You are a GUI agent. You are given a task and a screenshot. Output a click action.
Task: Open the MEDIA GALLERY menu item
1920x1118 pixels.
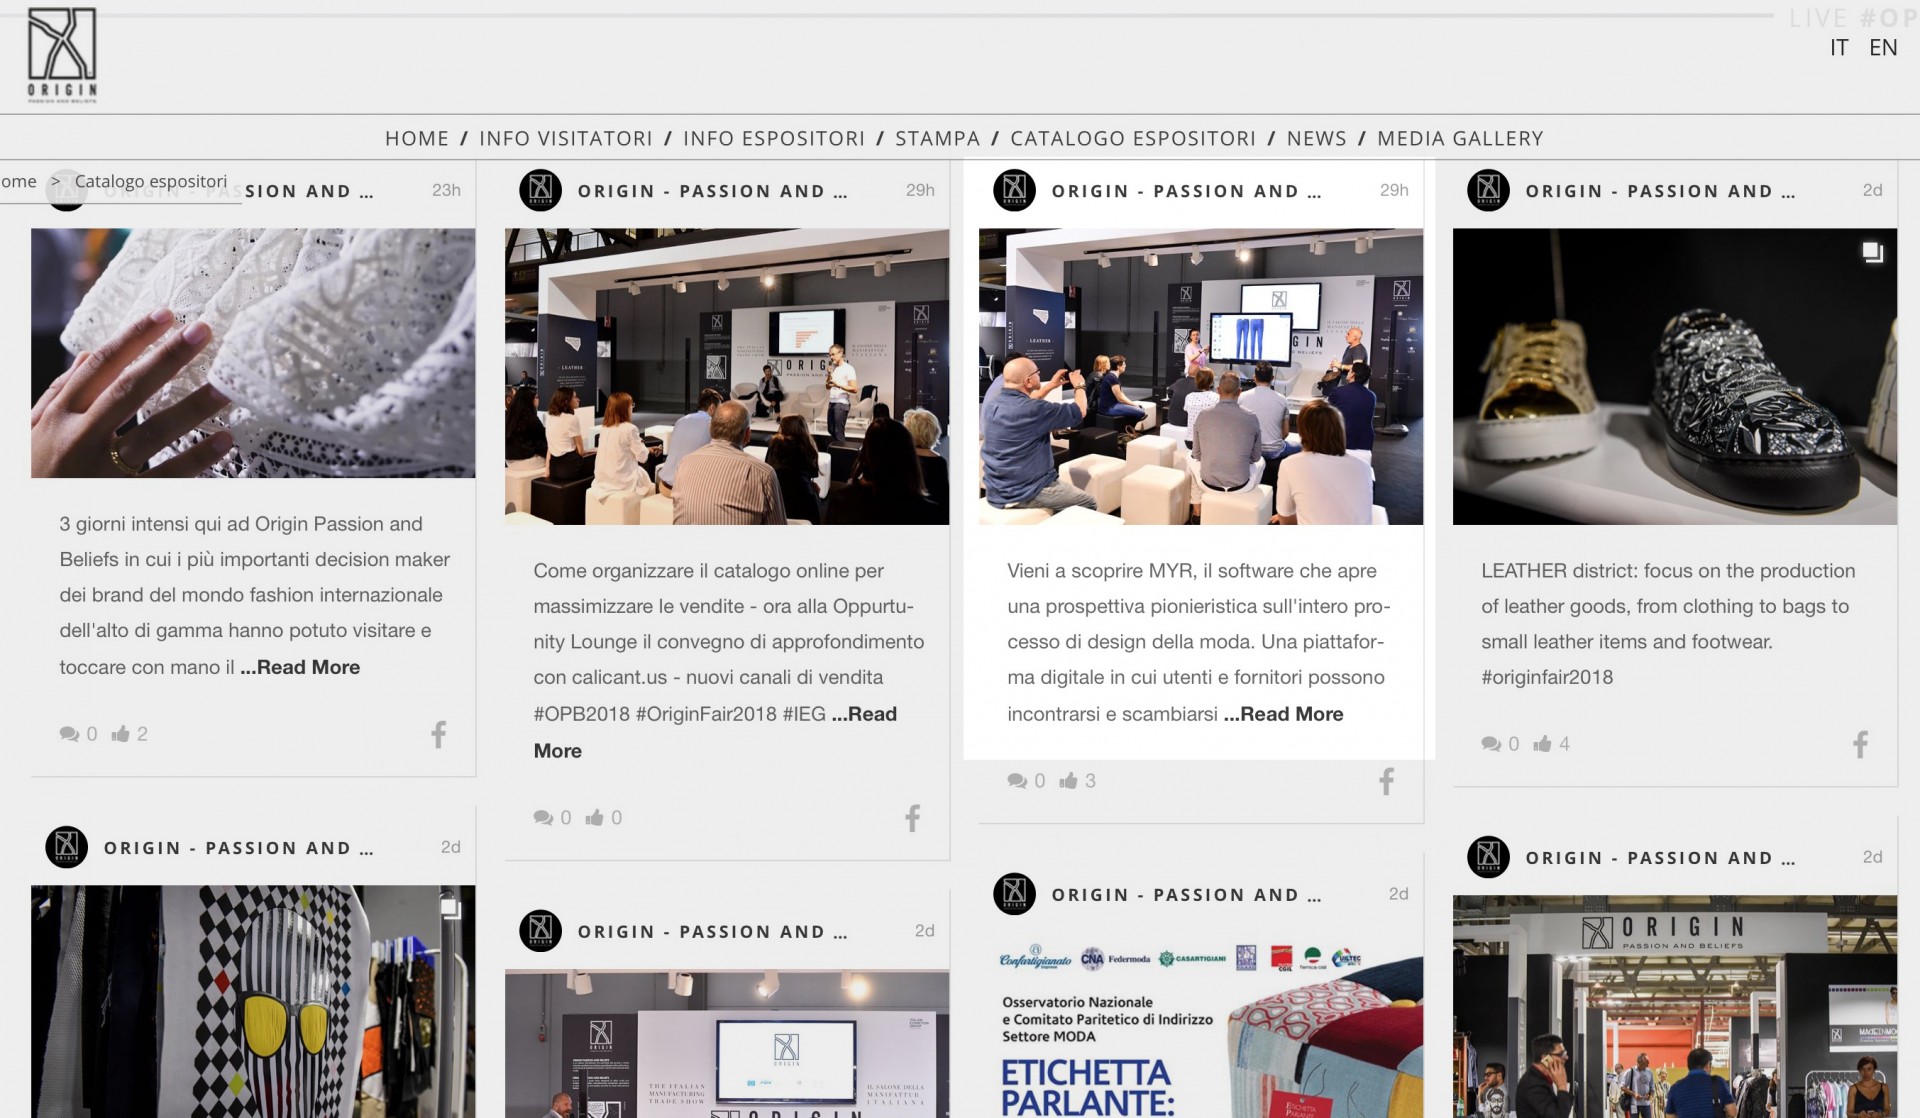[1460, 138]
